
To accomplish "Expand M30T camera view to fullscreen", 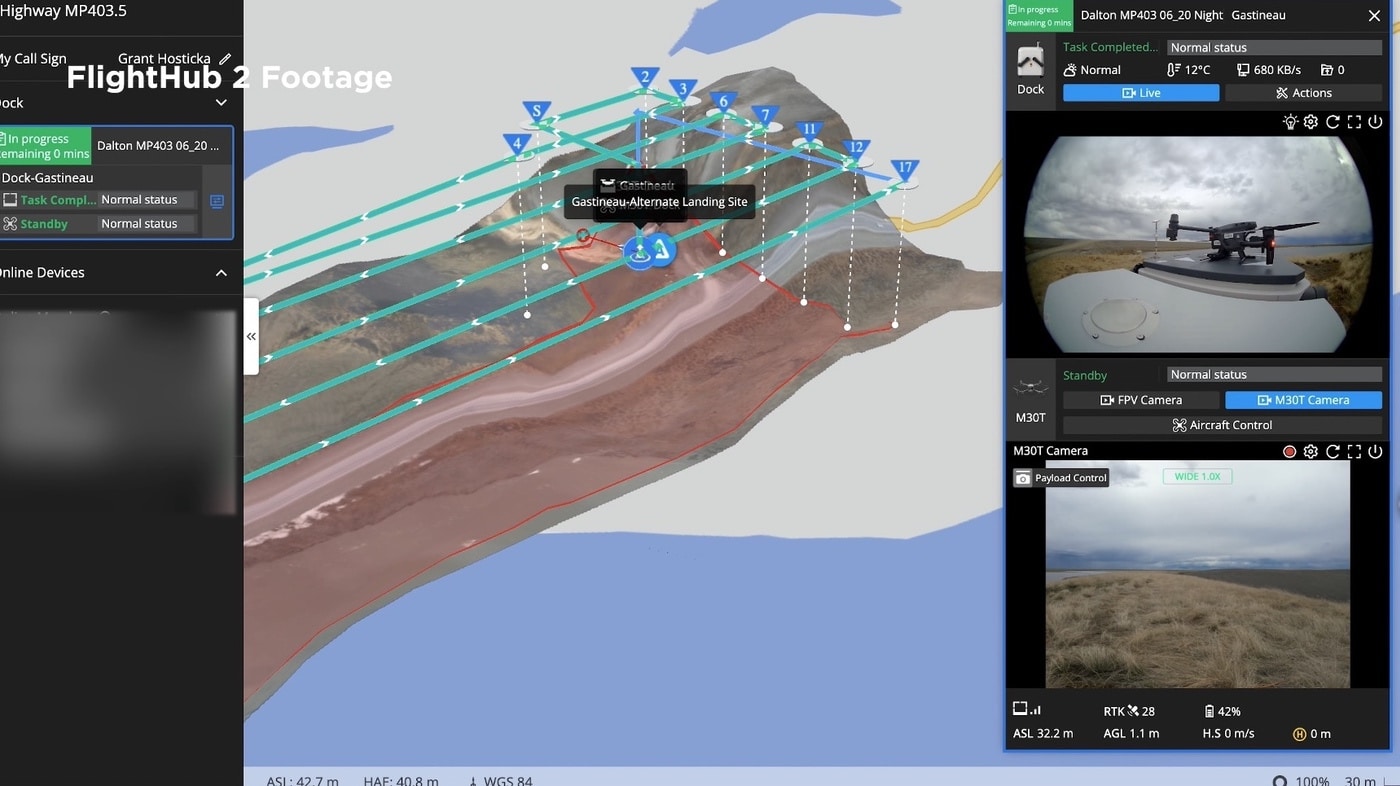I will pos(1354,452).
